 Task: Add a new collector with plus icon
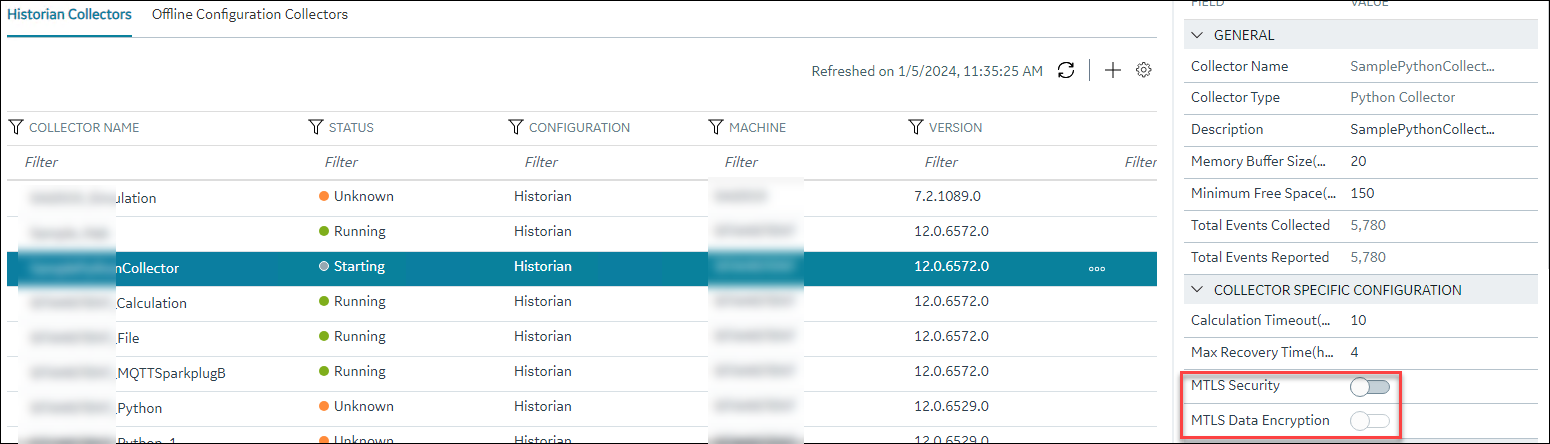pyautogui.click(x=1112, y=70)
